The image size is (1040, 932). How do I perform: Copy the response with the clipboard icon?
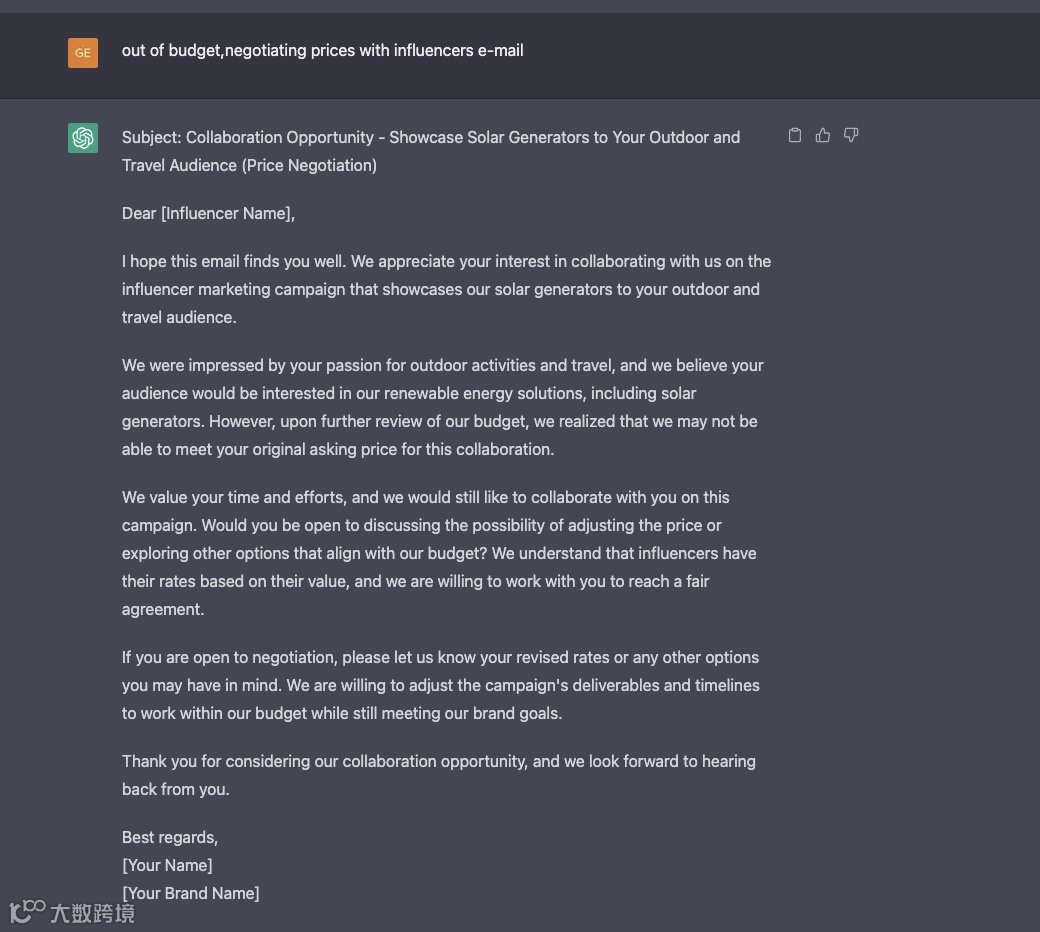click(795, 135)
